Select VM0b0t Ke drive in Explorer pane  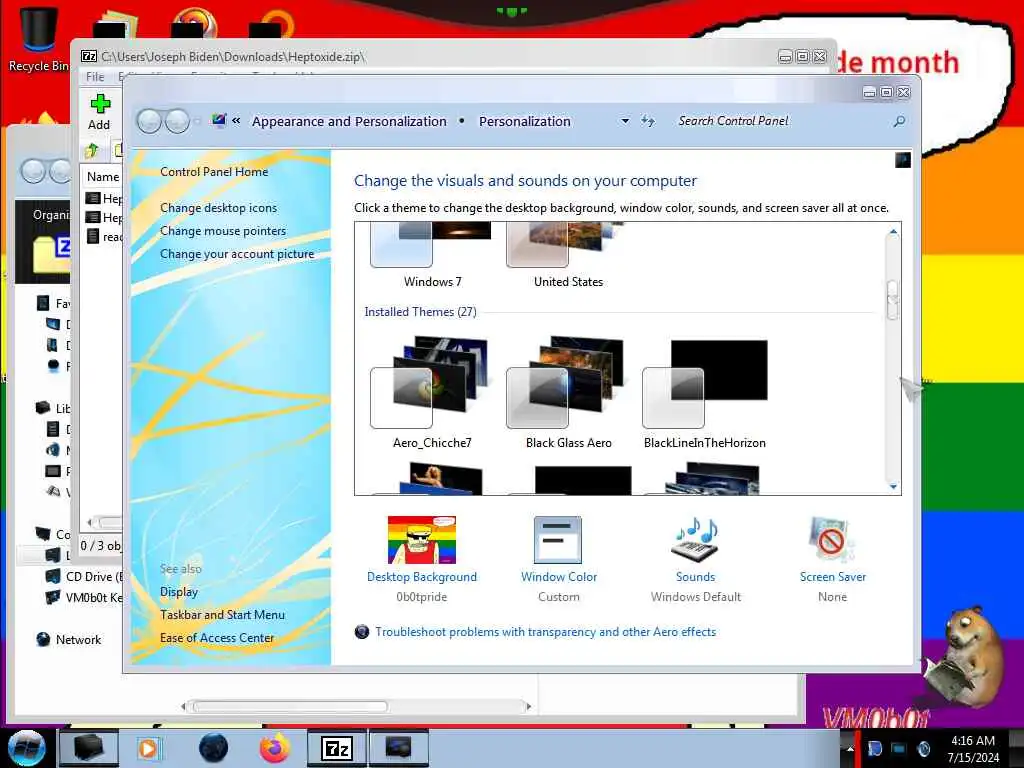pos(84,598)
